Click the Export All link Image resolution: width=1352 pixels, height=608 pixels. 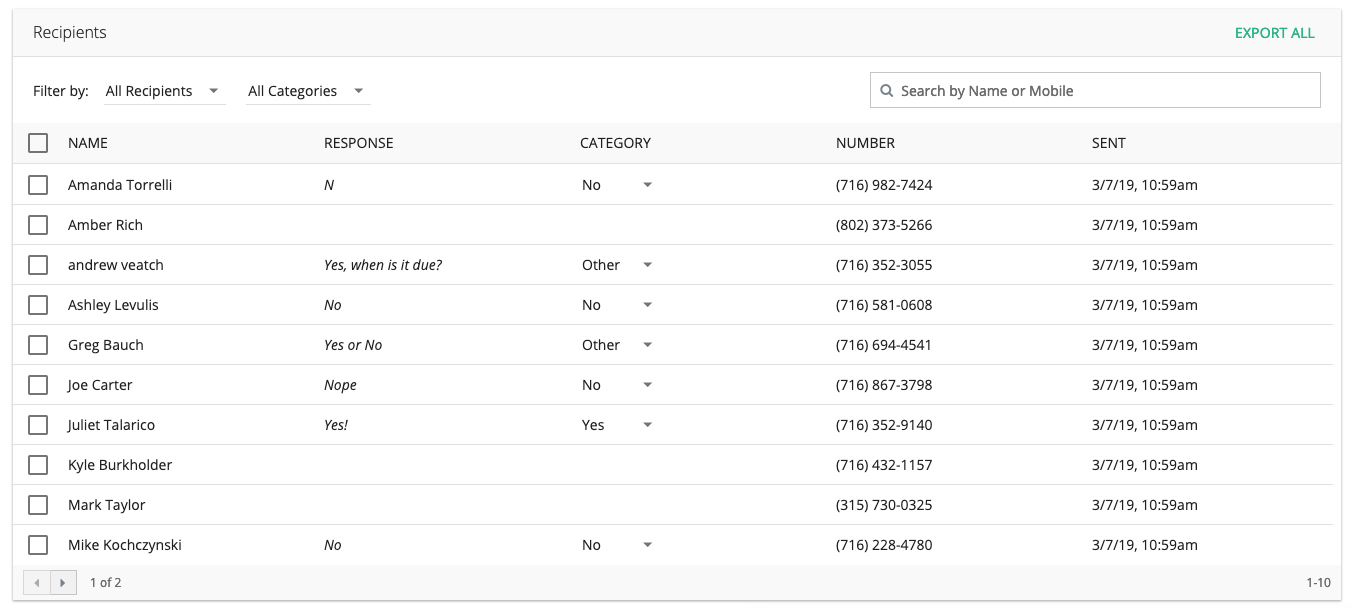click(1274, 33)
